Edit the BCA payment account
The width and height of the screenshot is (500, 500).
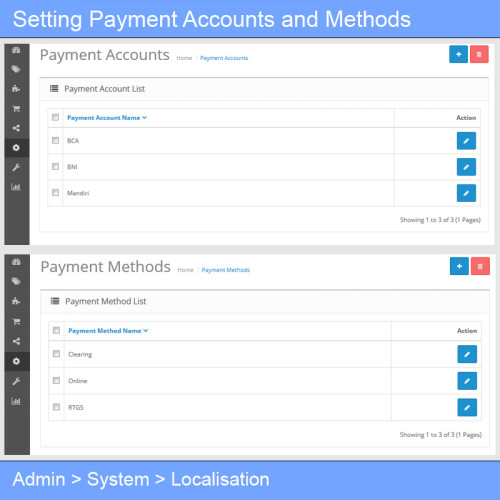coord(466,141)
